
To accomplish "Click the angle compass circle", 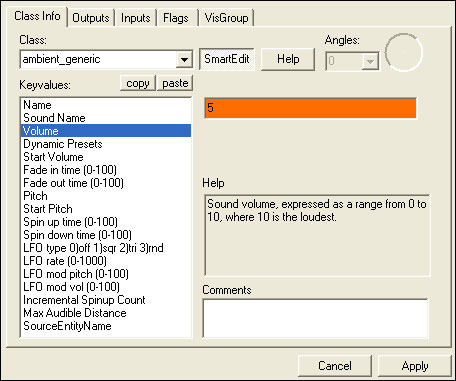I will [x=404, y=52].
